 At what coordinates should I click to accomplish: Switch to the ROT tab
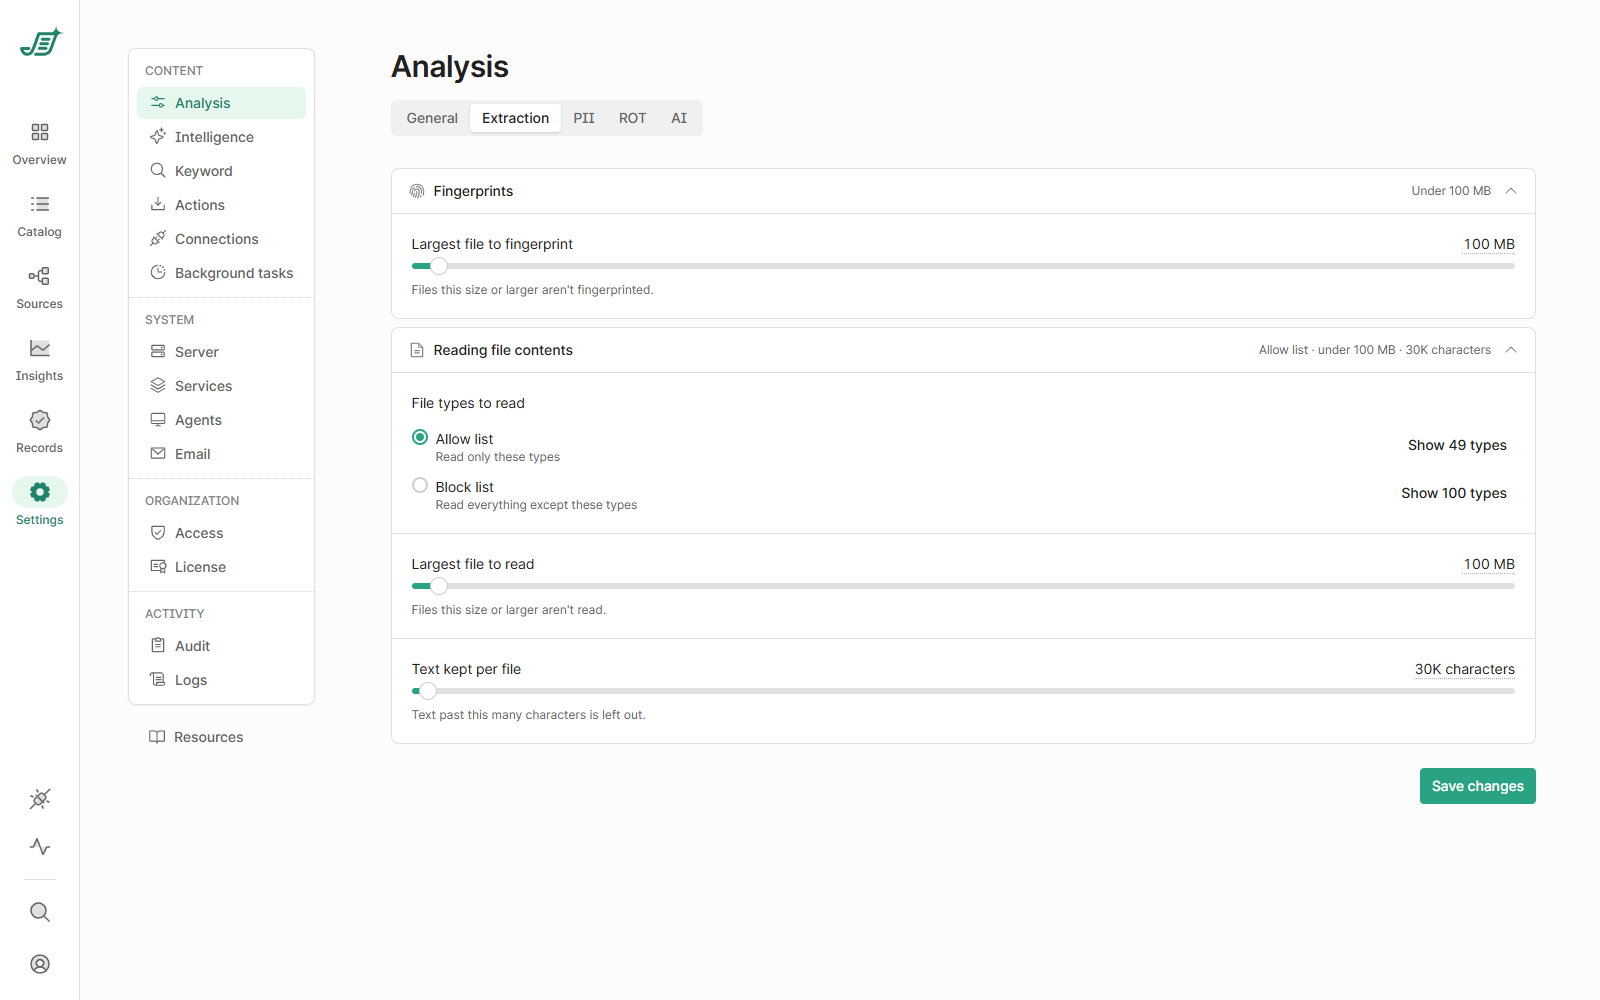(633, 118)
